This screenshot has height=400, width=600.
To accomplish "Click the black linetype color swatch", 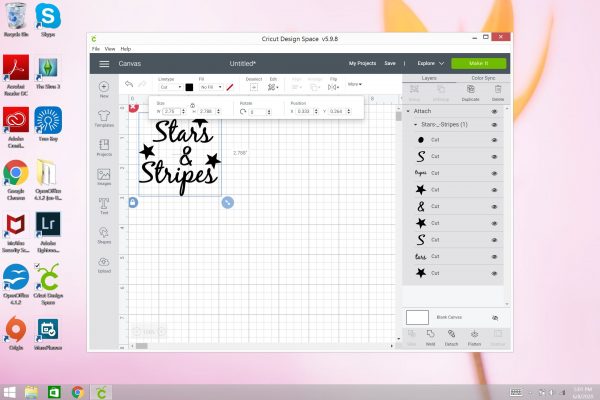I will pos(189,87).
